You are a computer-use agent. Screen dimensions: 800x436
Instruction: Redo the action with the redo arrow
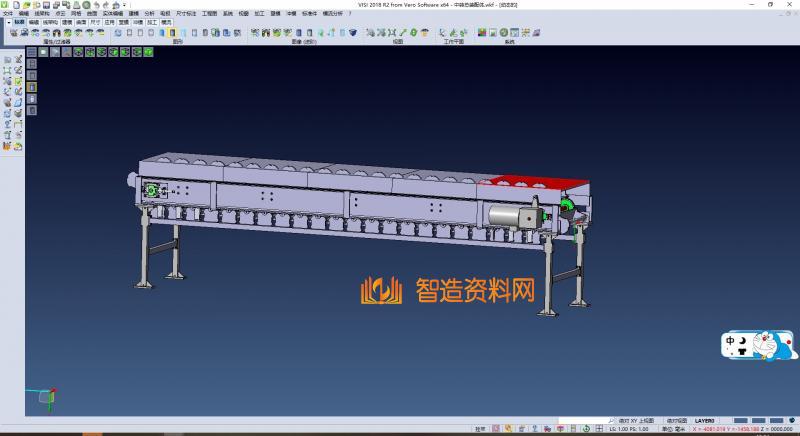click(106, 5)
